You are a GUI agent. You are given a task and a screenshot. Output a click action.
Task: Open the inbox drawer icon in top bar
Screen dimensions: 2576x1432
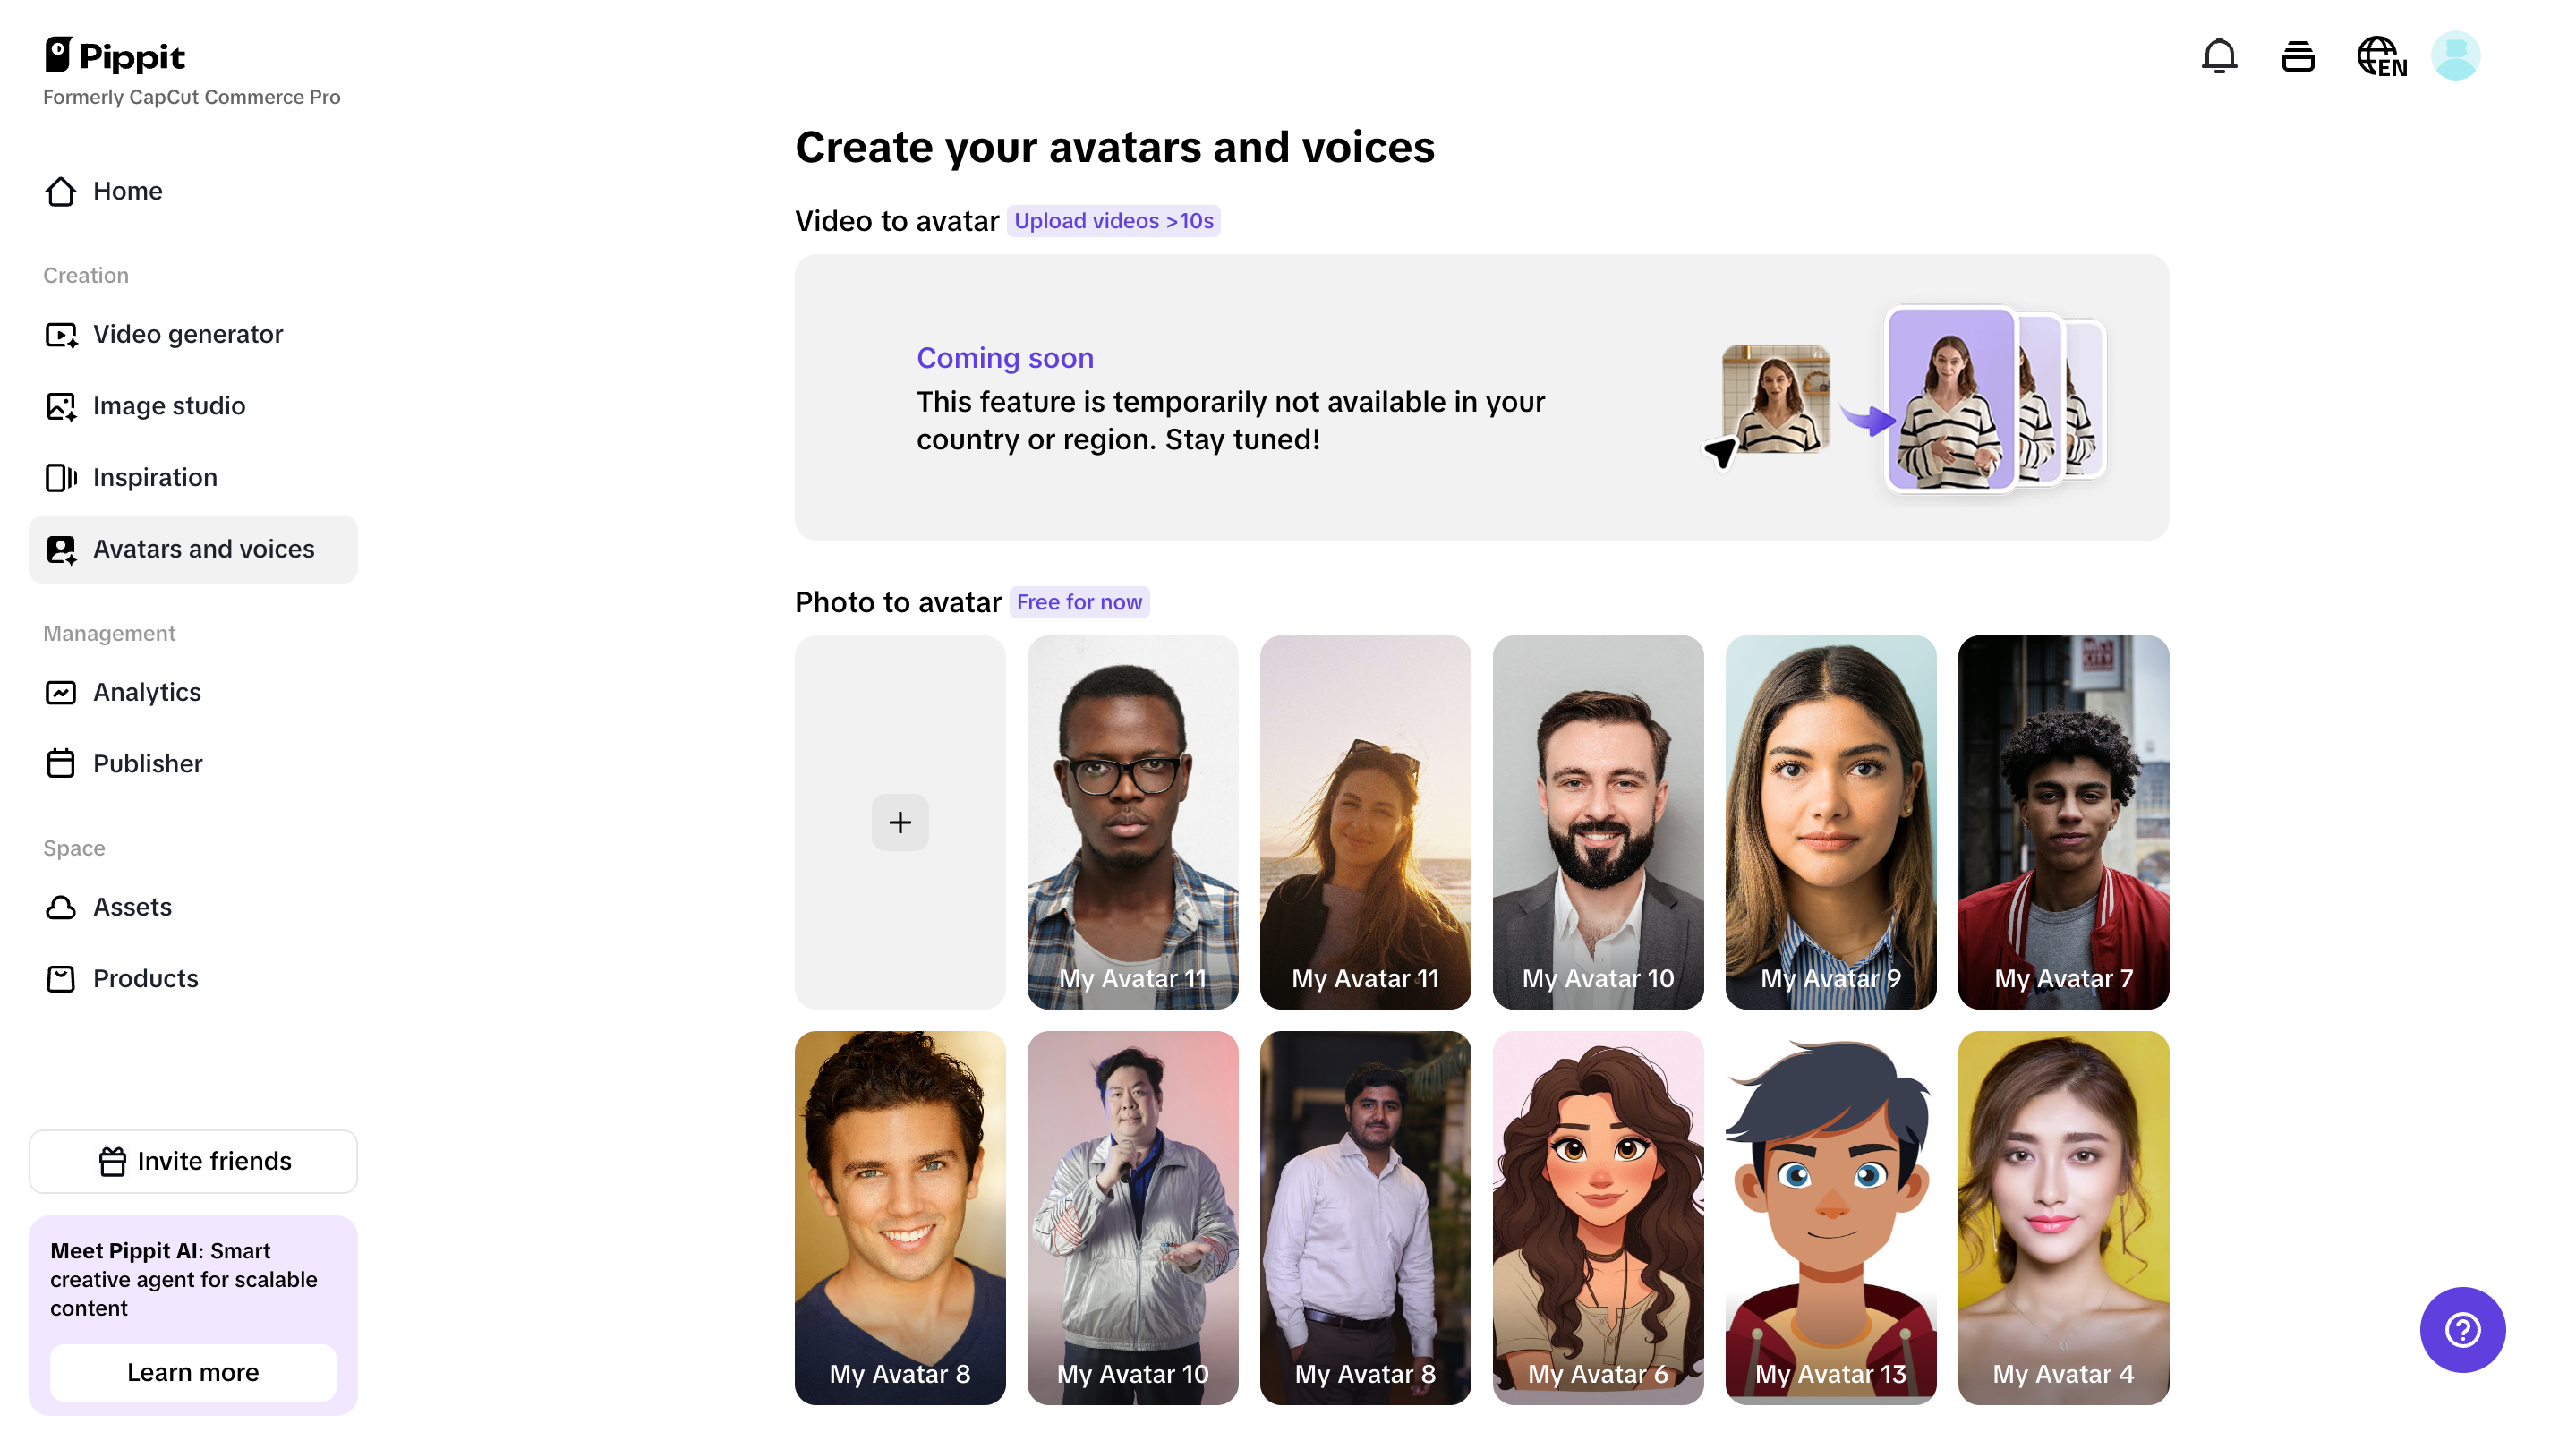click(2298, 56)
